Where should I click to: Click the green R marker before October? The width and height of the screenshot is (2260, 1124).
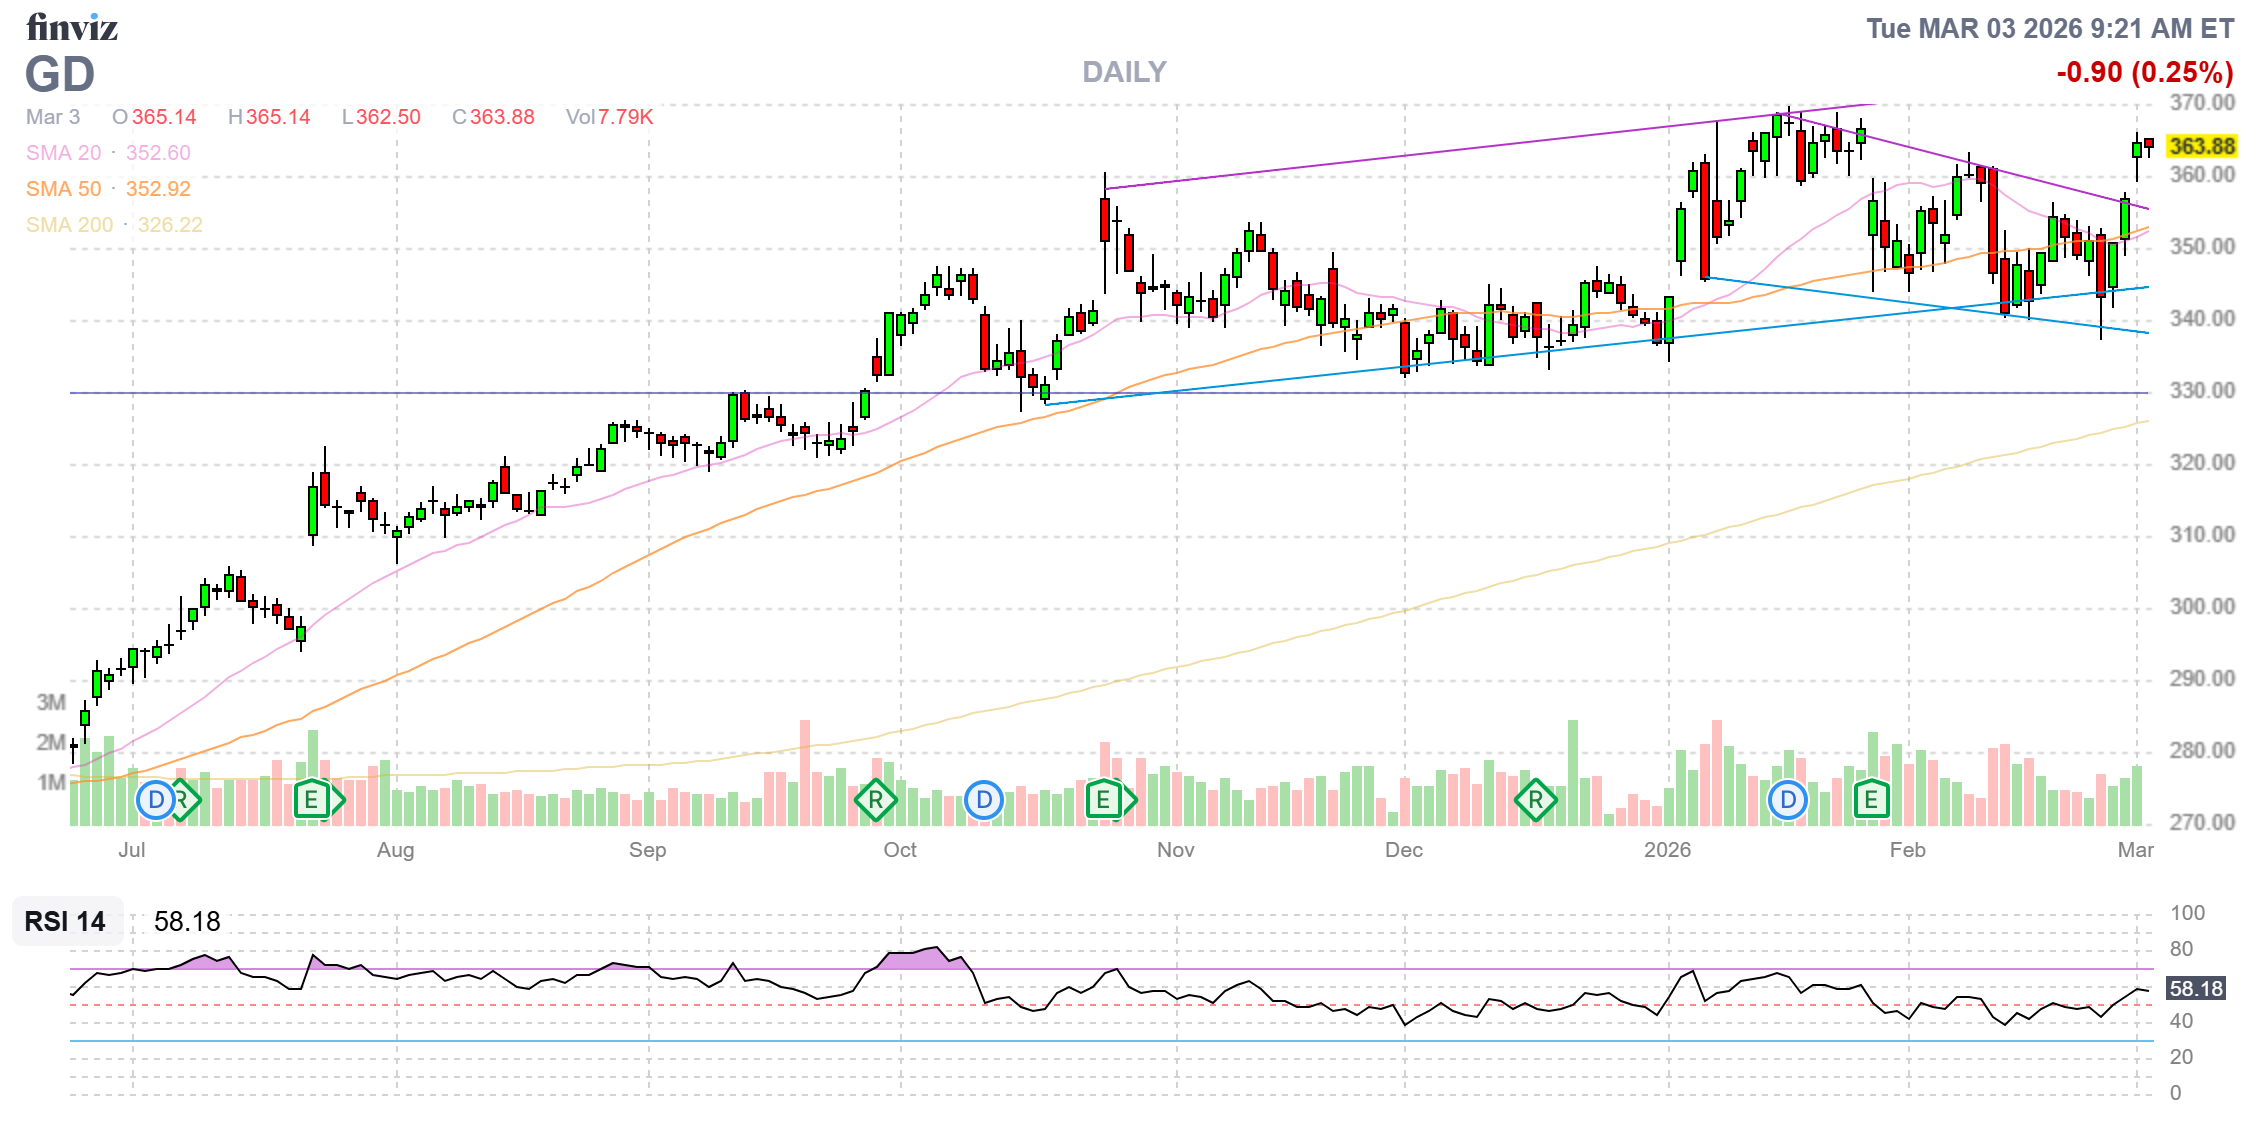[x=875, y=800]
